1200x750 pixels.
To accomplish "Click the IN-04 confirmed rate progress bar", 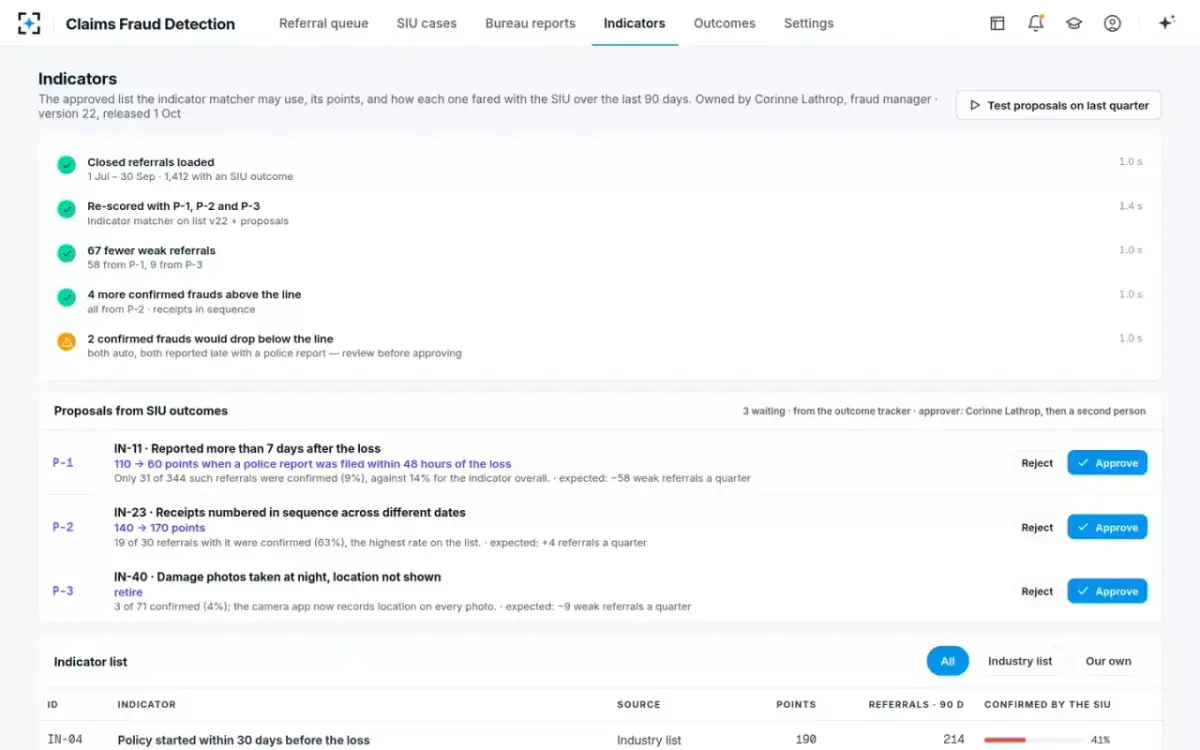I will click(1033, 740).
